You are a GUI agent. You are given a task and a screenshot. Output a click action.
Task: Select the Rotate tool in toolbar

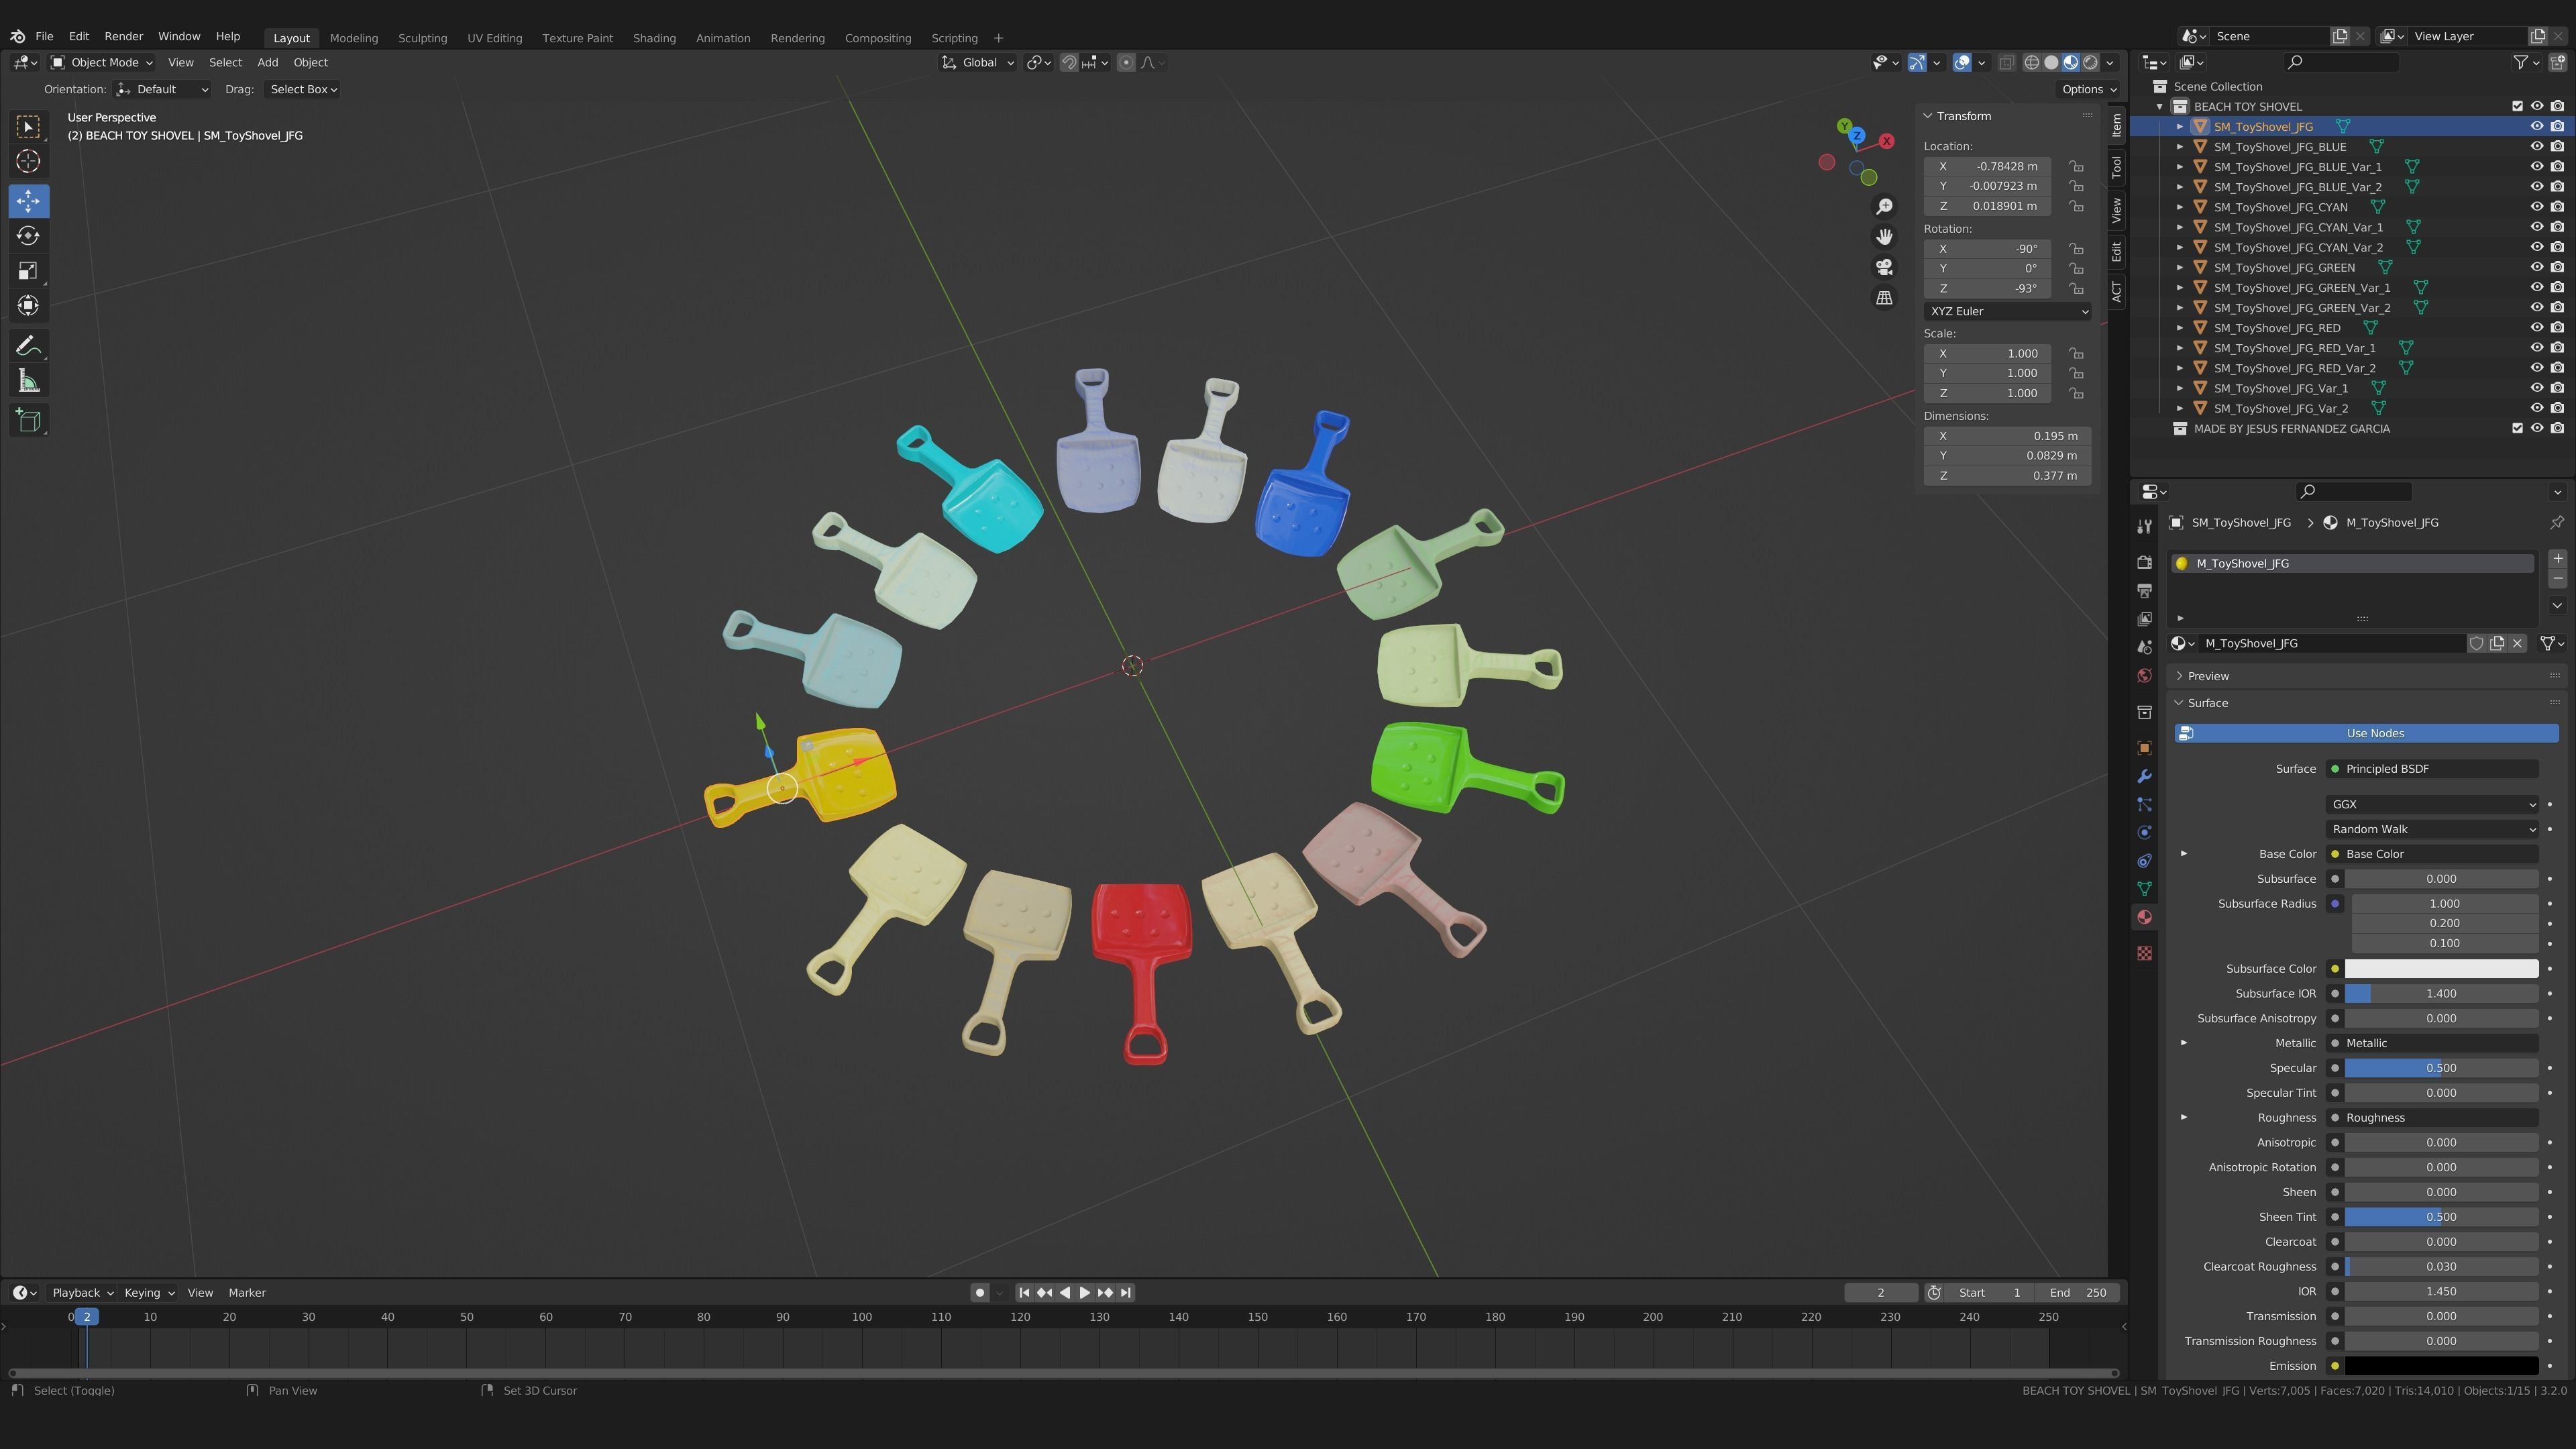(28, 236)
